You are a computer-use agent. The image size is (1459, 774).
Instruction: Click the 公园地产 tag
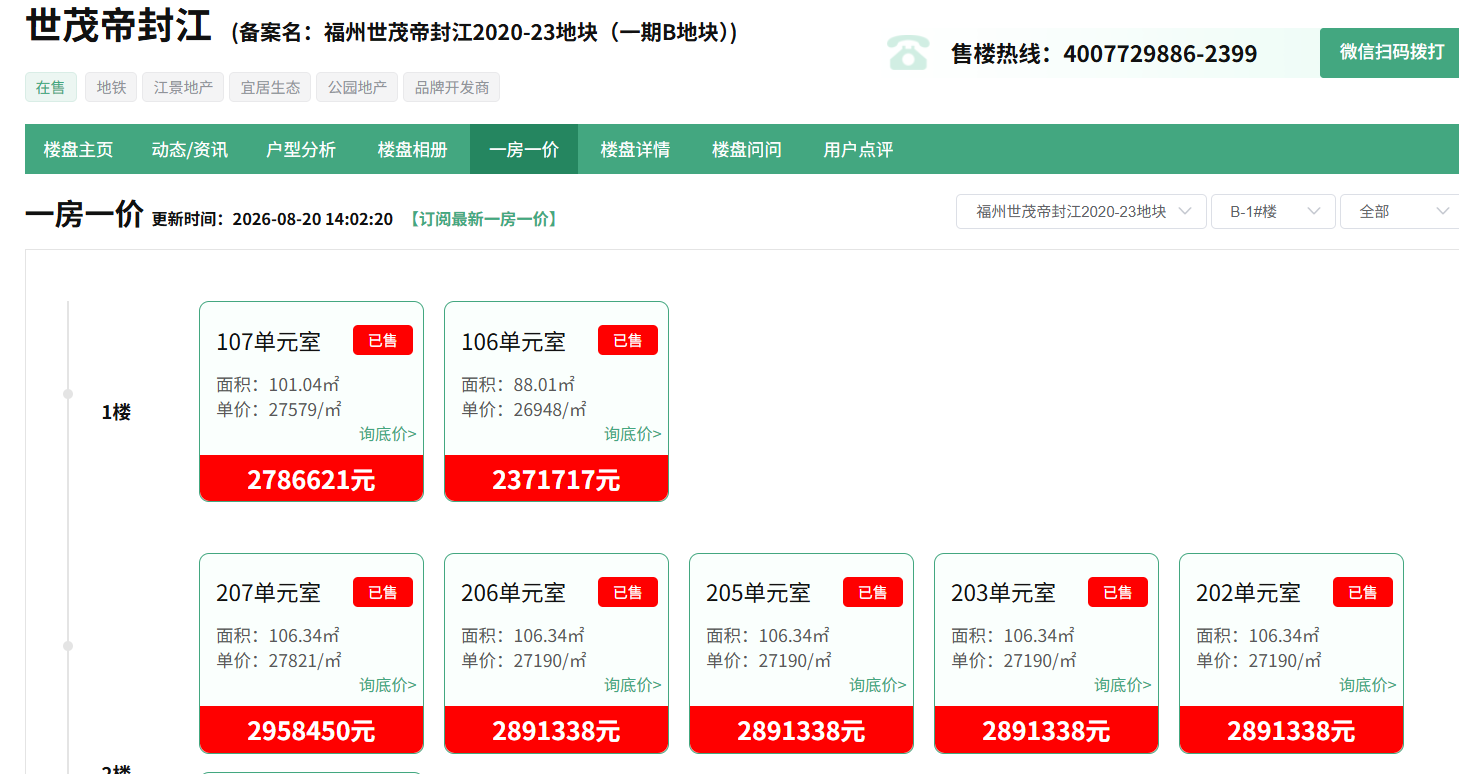coord(357,87)
